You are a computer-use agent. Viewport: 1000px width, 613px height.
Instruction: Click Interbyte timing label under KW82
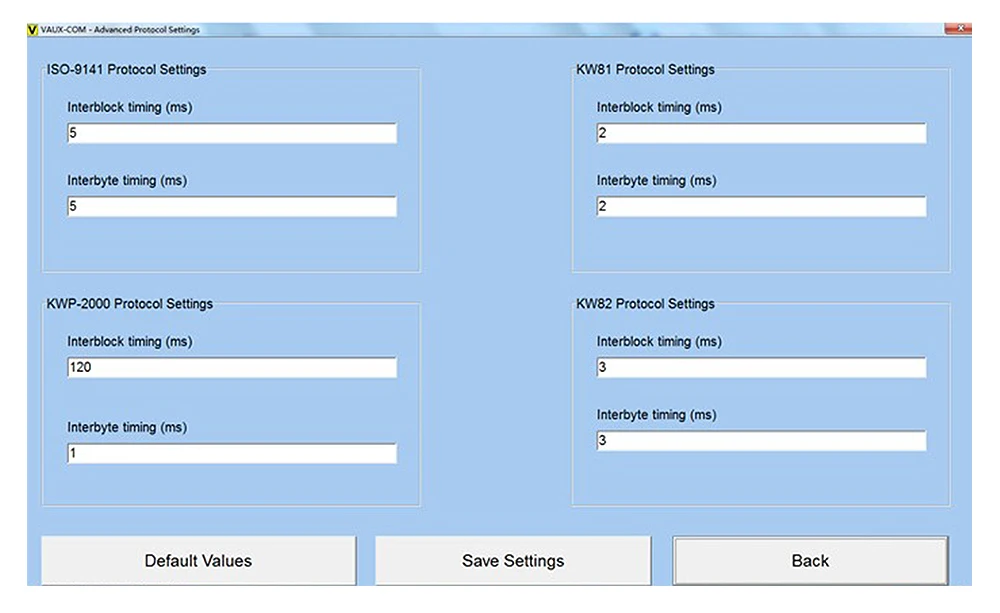point(656,415)
